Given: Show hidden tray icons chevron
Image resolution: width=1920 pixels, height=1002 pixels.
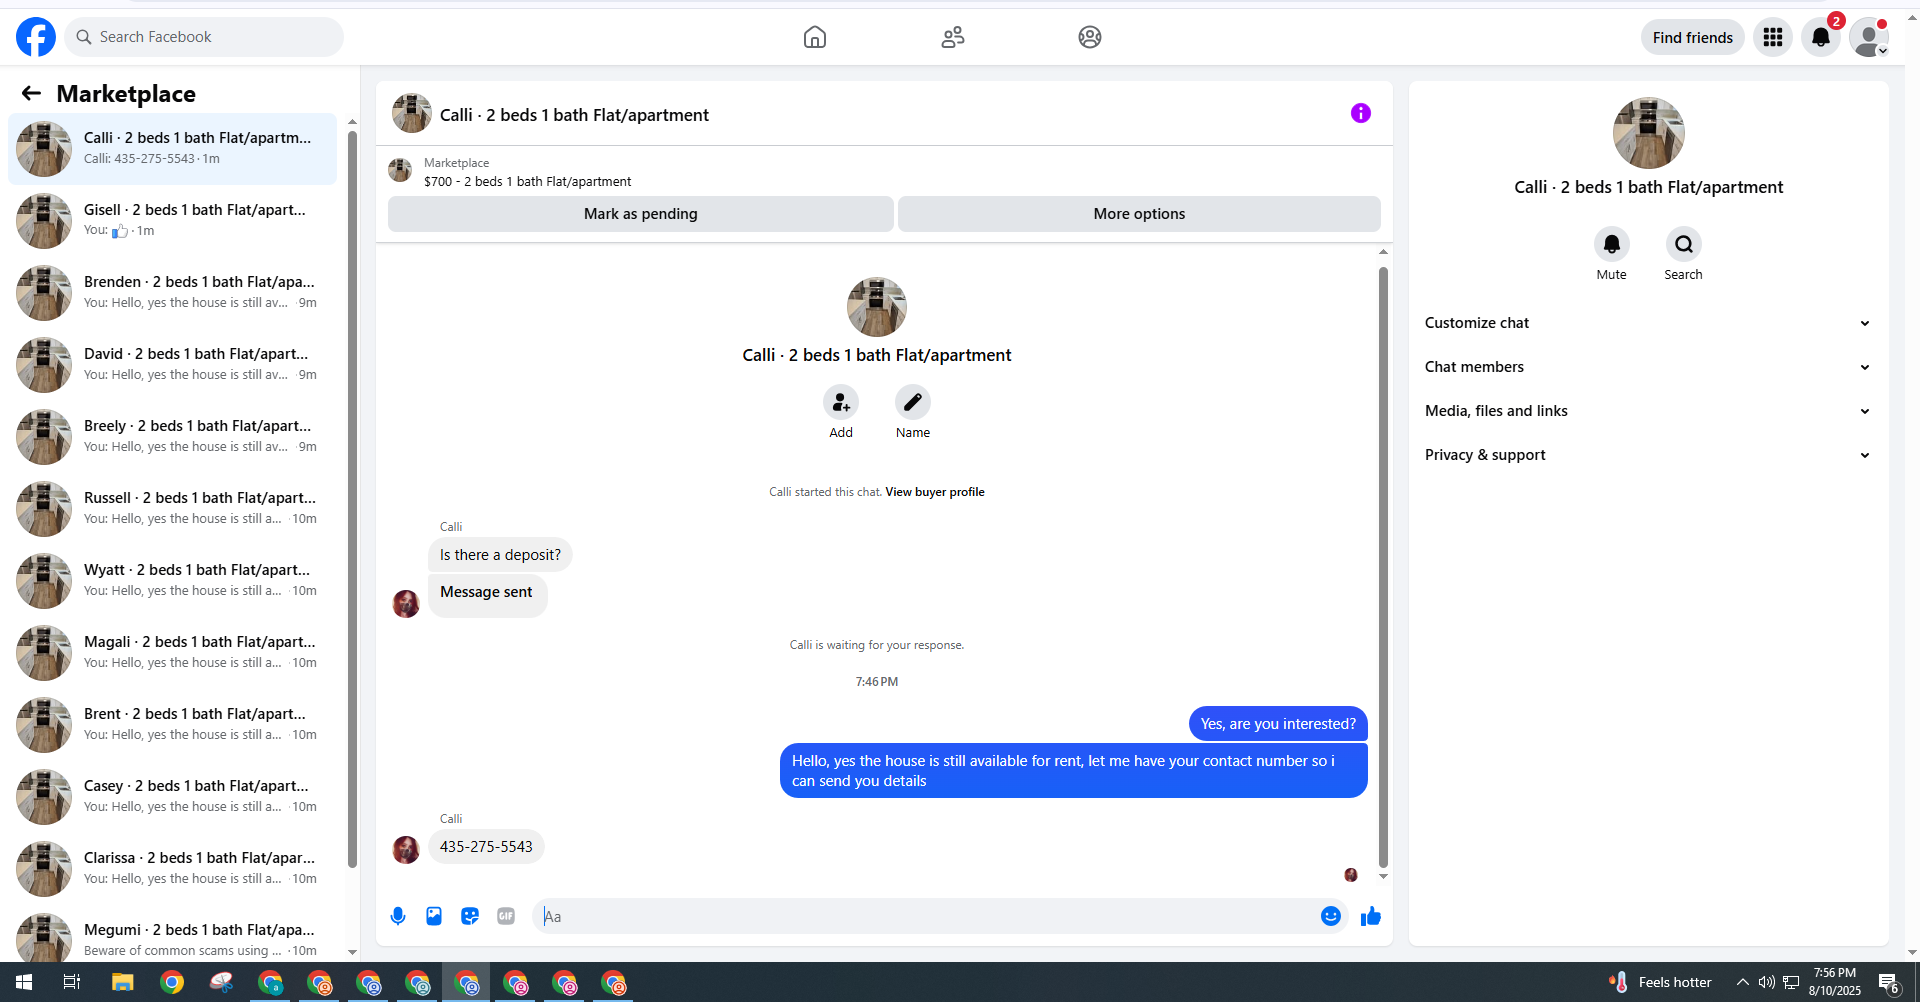Looking at the screenshot, I should (x=1743, y=982).
